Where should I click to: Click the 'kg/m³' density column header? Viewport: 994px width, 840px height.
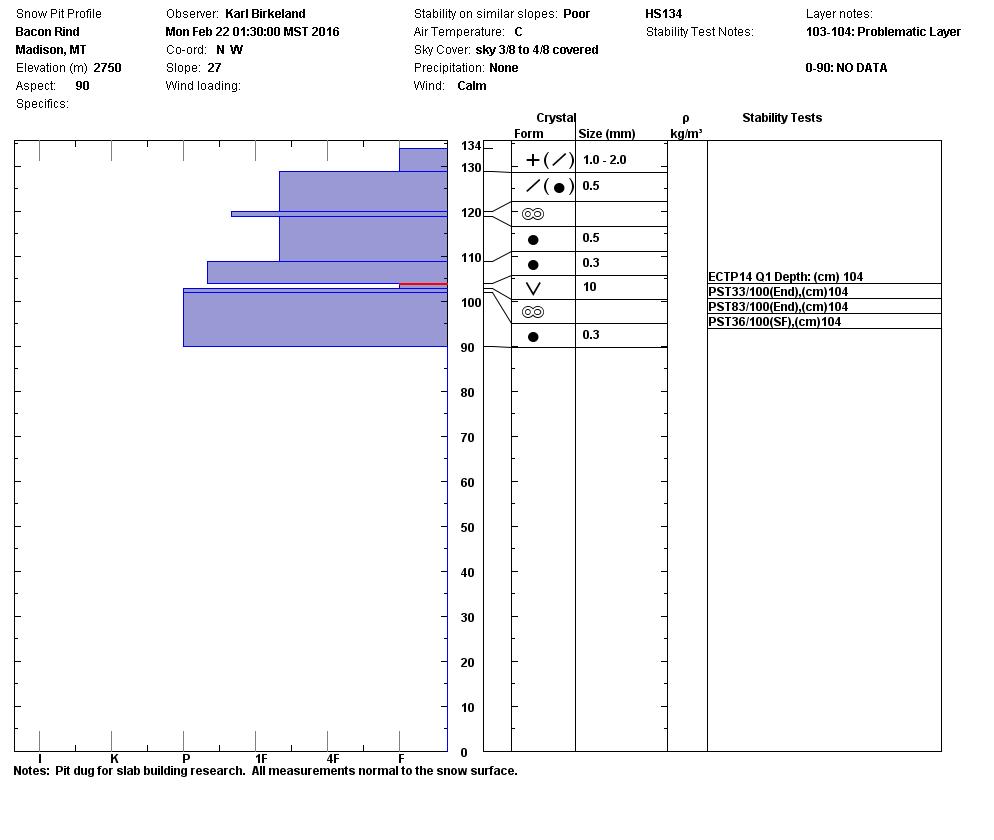[x=686, y=134]
